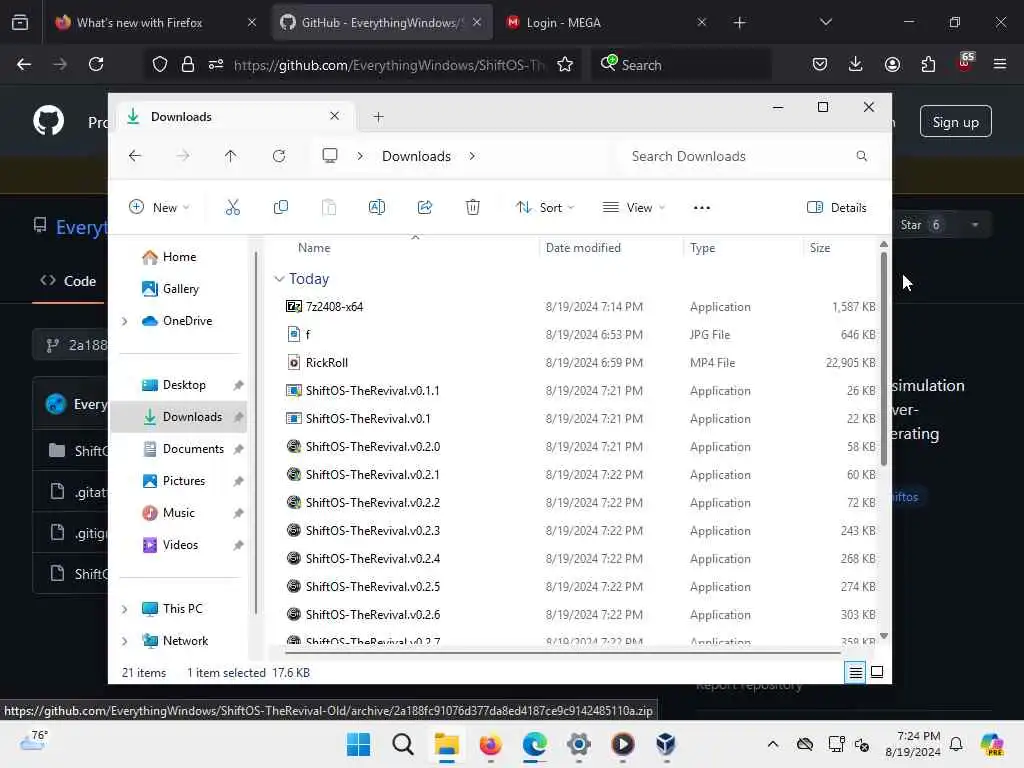Click the Share icon in Explorer toolbar

click(x=425, y=208)
